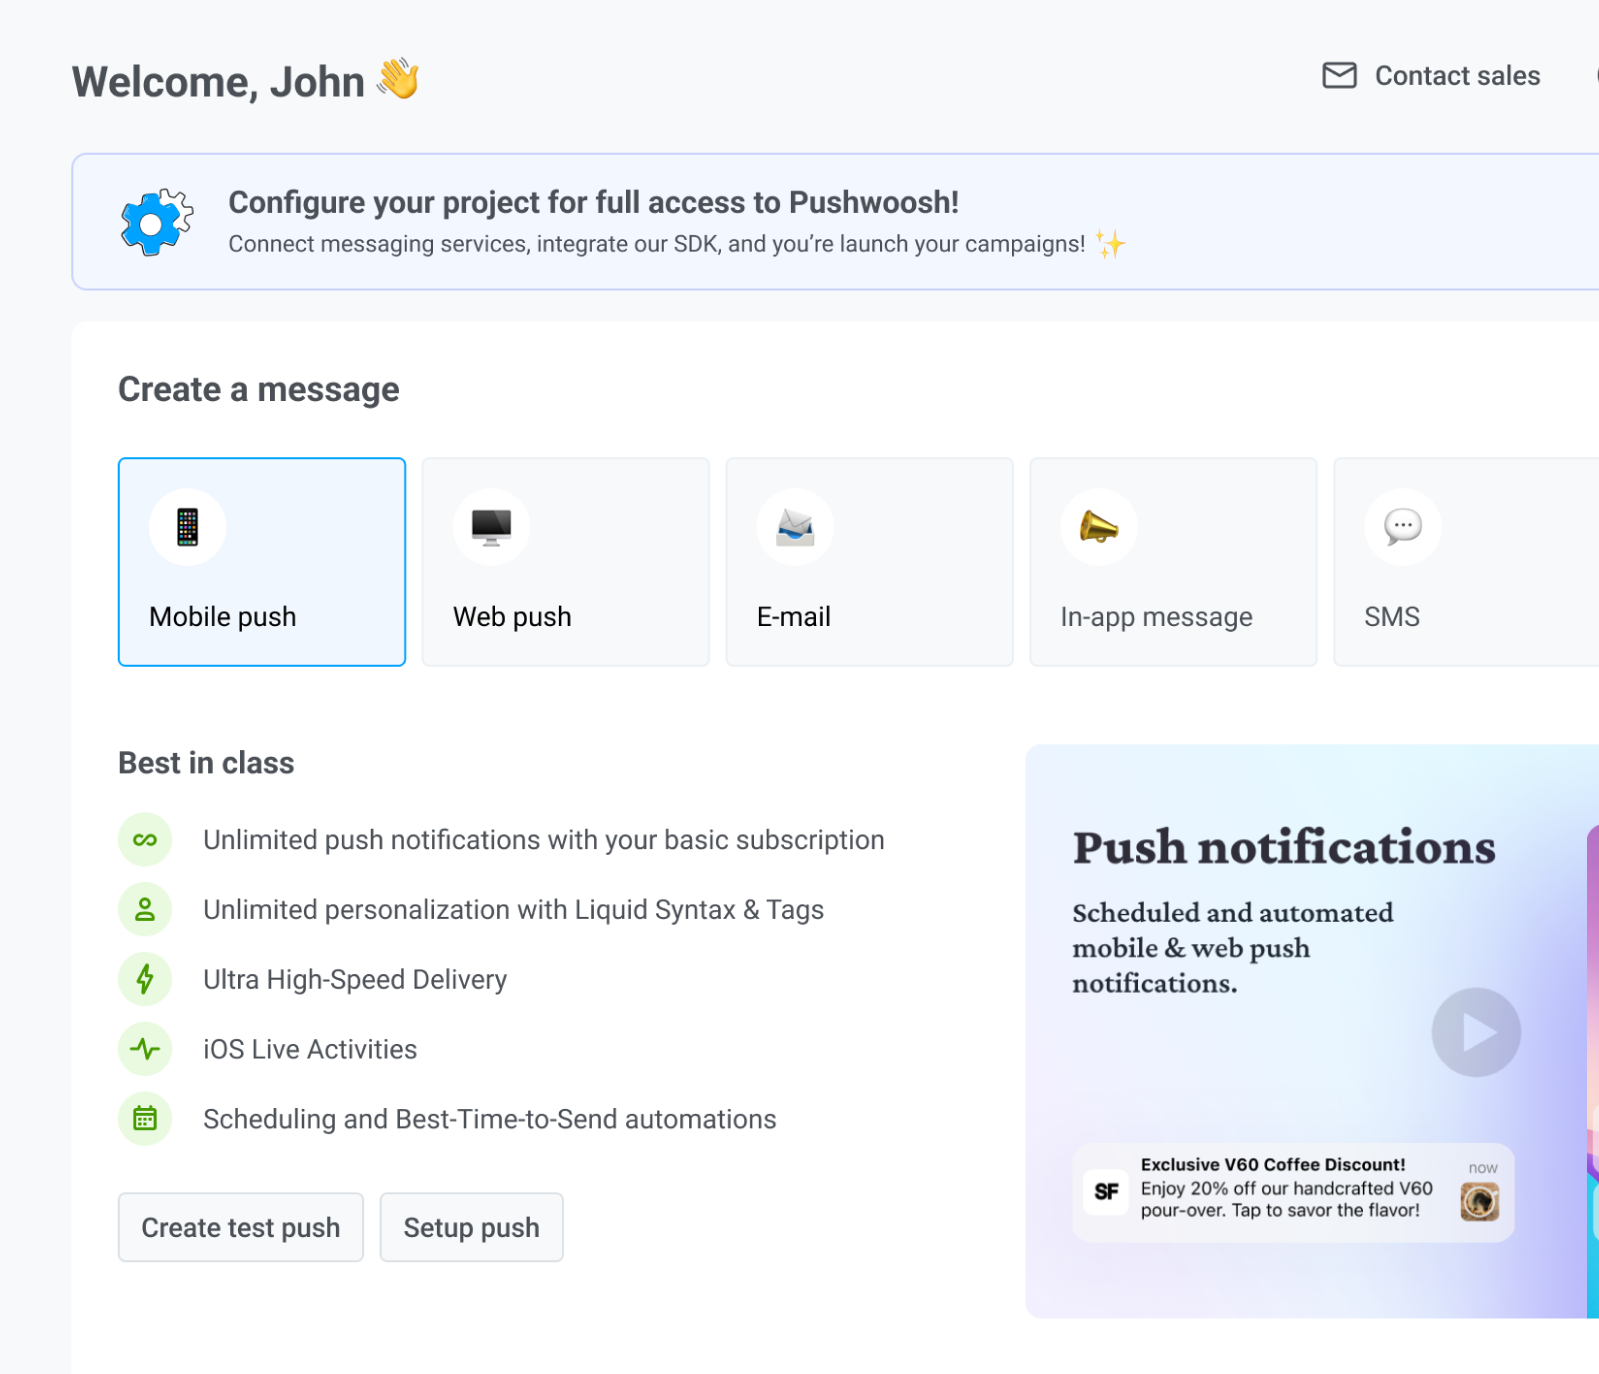Click the SMS speech bubble icon
1599x1374 pixels.
tap(1403, 527)
